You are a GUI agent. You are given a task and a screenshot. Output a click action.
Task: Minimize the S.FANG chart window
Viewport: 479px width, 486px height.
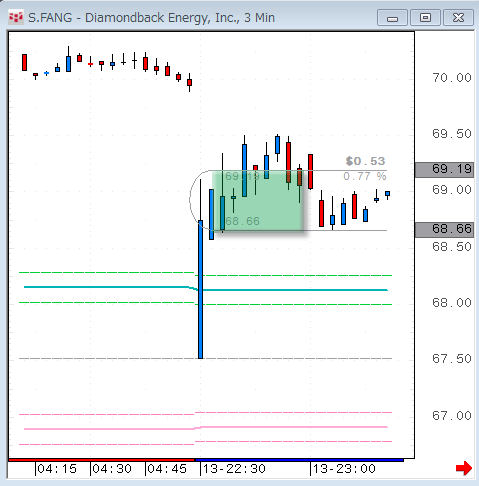pyautogui.click(x=392, y=18)
